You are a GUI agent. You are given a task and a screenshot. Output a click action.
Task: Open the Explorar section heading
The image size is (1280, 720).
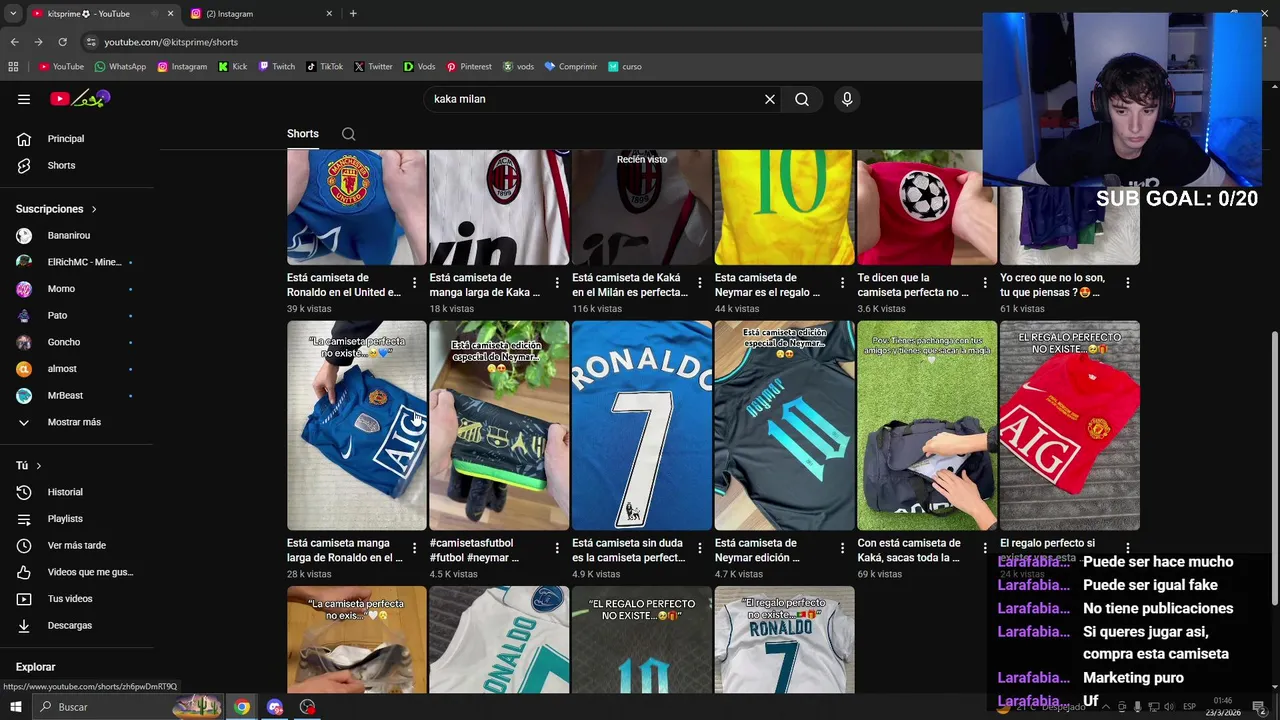[36, 667]
